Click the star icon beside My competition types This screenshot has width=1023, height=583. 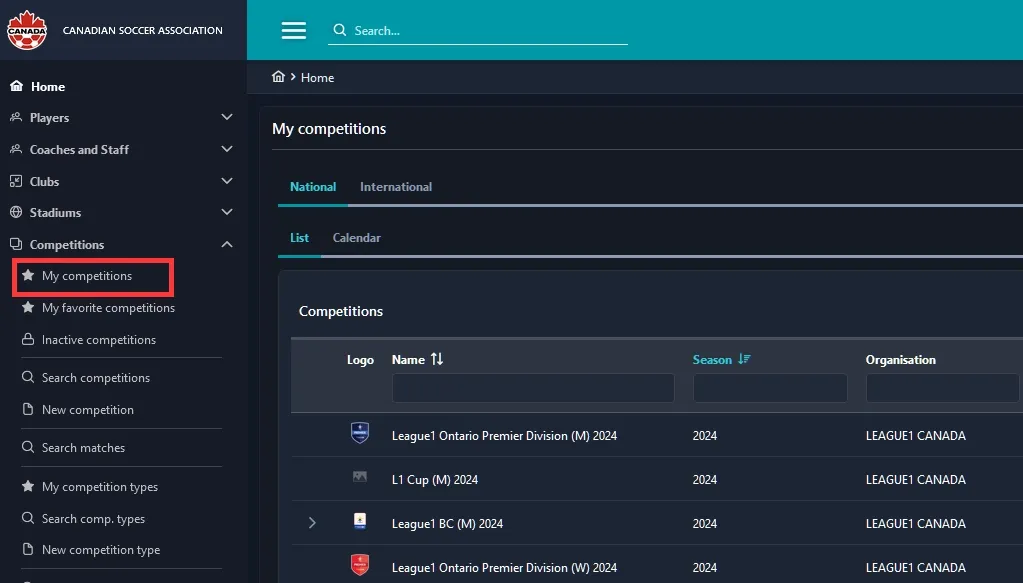[x=28, y=486]
